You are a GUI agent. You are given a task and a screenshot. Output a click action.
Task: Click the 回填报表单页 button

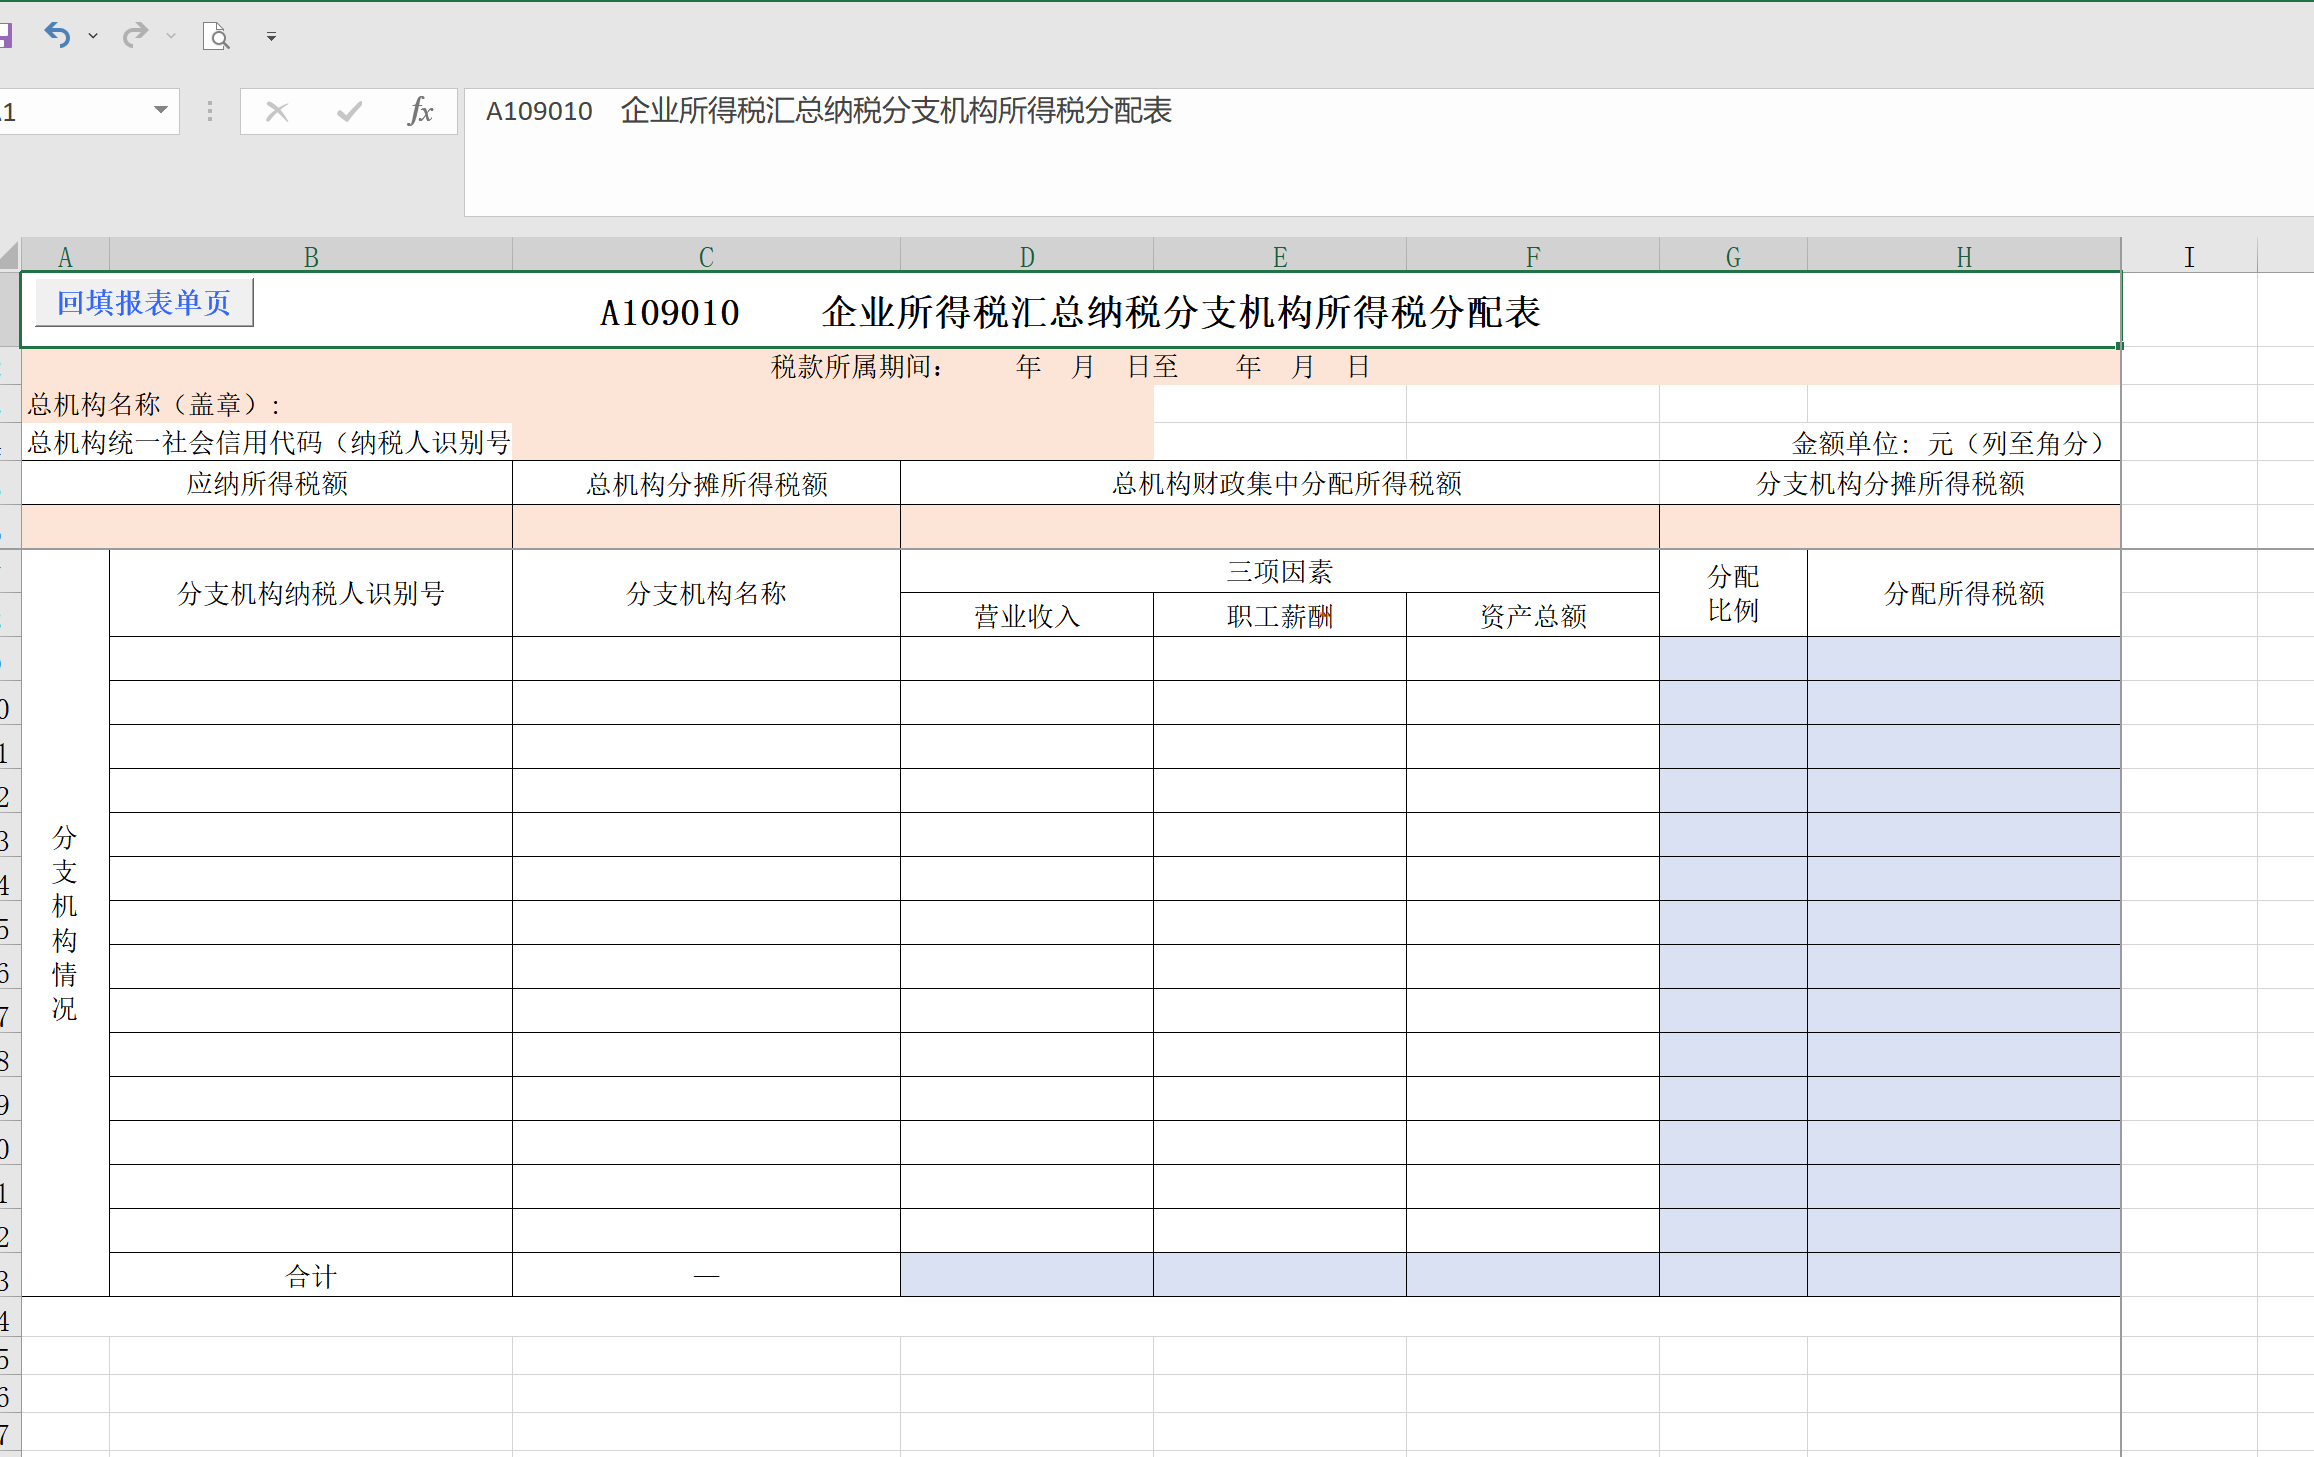tap(144, 303)
